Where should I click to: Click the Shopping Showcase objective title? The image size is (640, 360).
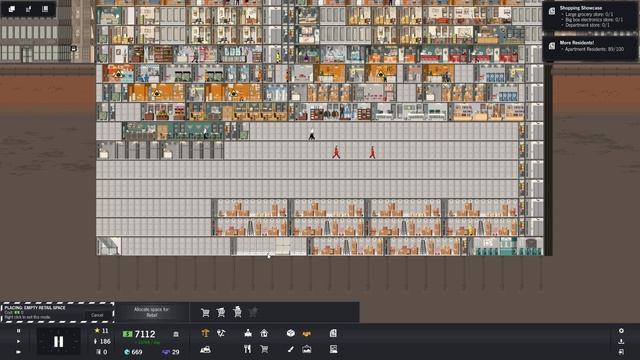580,8
